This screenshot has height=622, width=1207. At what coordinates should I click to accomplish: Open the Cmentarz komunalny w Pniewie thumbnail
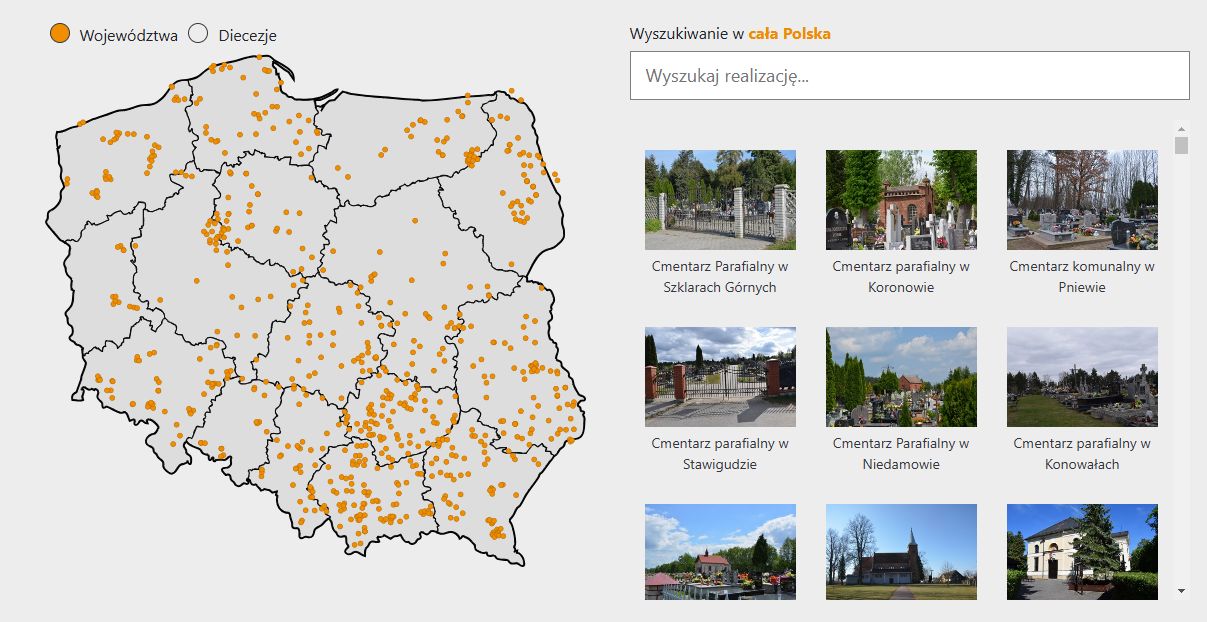1081,199
